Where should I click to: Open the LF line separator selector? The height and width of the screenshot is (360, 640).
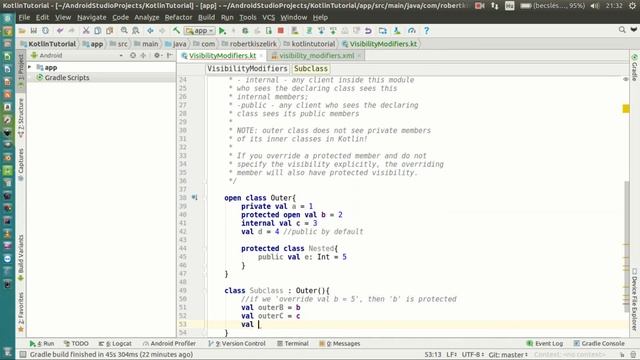[451, 354]
